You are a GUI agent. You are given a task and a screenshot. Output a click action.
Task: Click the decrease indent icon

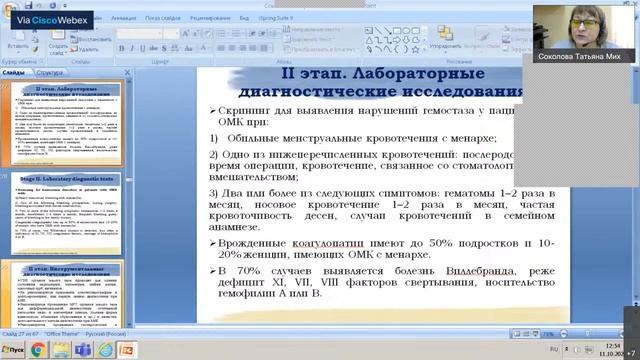252,33
